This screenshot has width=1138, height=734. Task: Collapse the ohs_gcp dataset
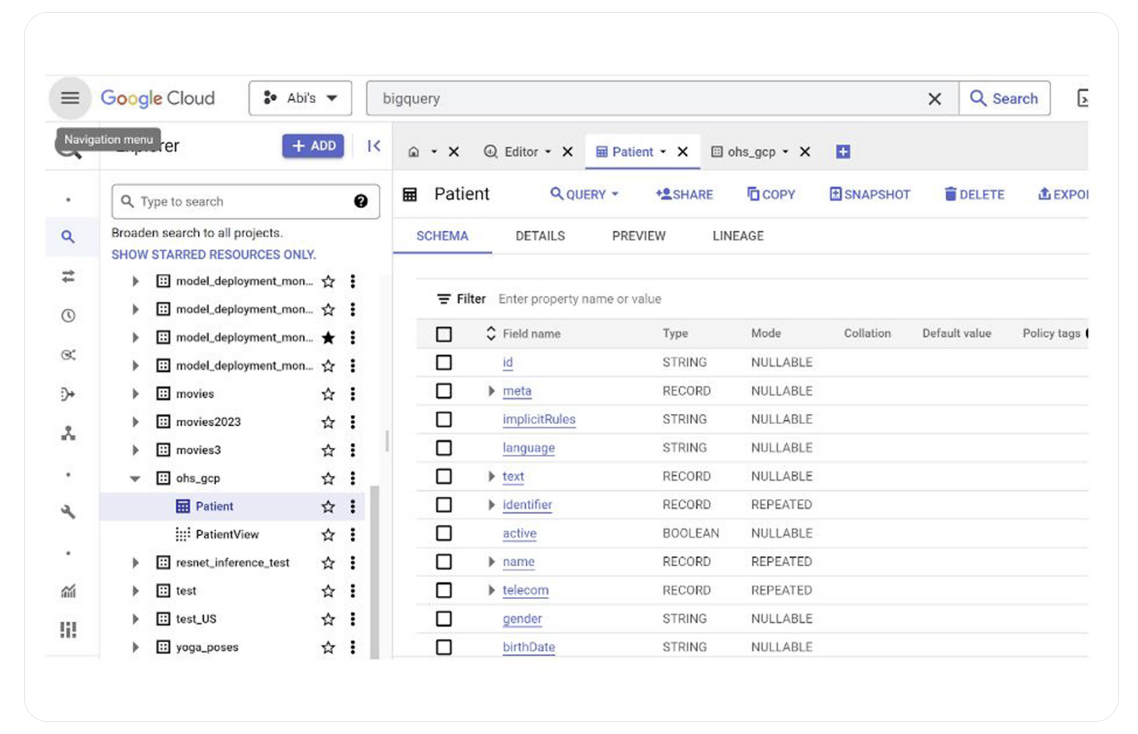(x=135, y=479)
